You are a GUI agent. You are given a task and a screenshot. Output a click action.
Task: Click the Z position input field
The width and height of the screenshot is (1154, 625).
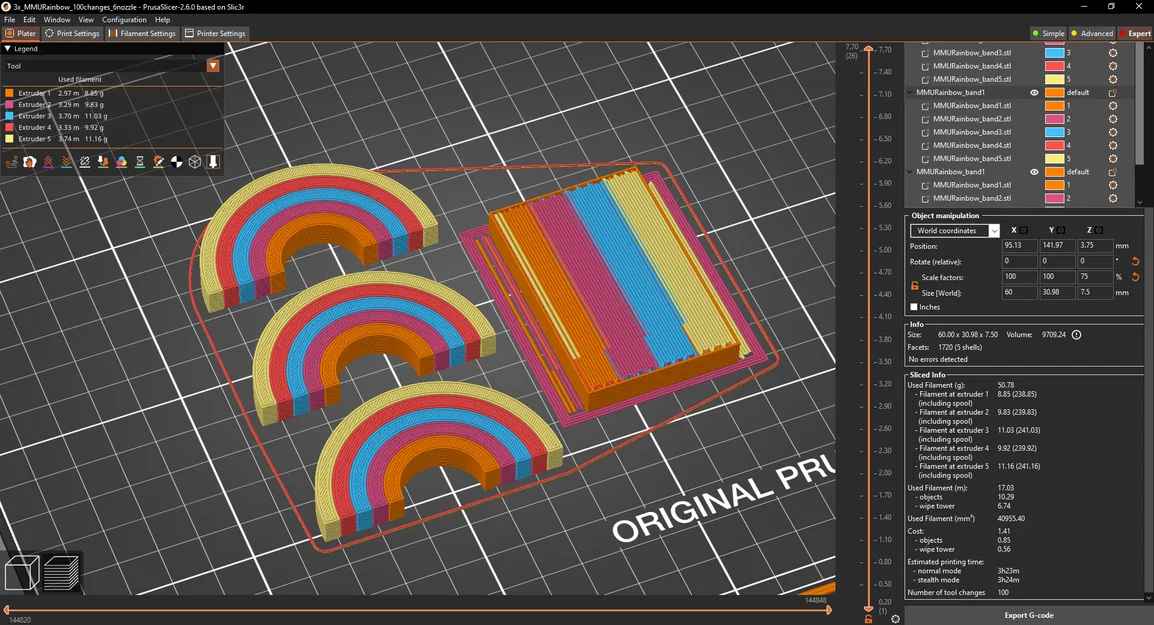(1093, 246)
